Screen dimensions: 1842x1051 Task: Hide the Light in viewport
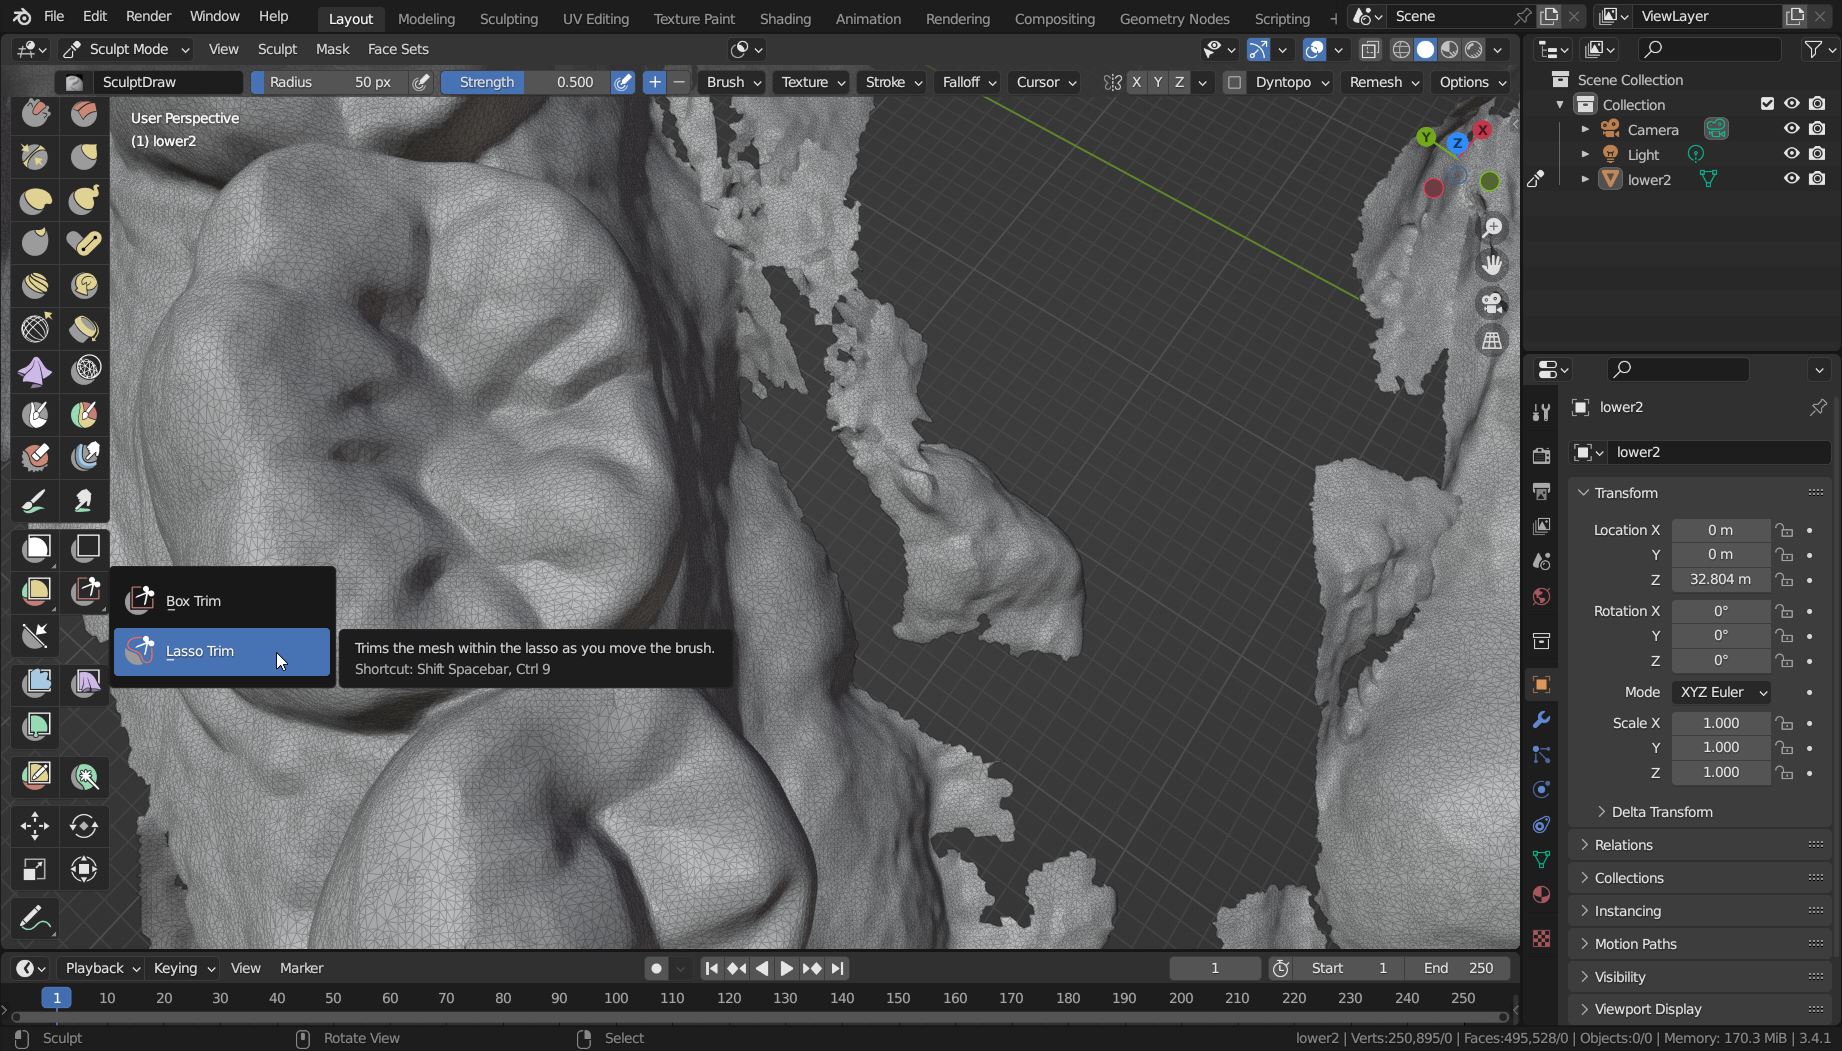[x=1791, y=154]
